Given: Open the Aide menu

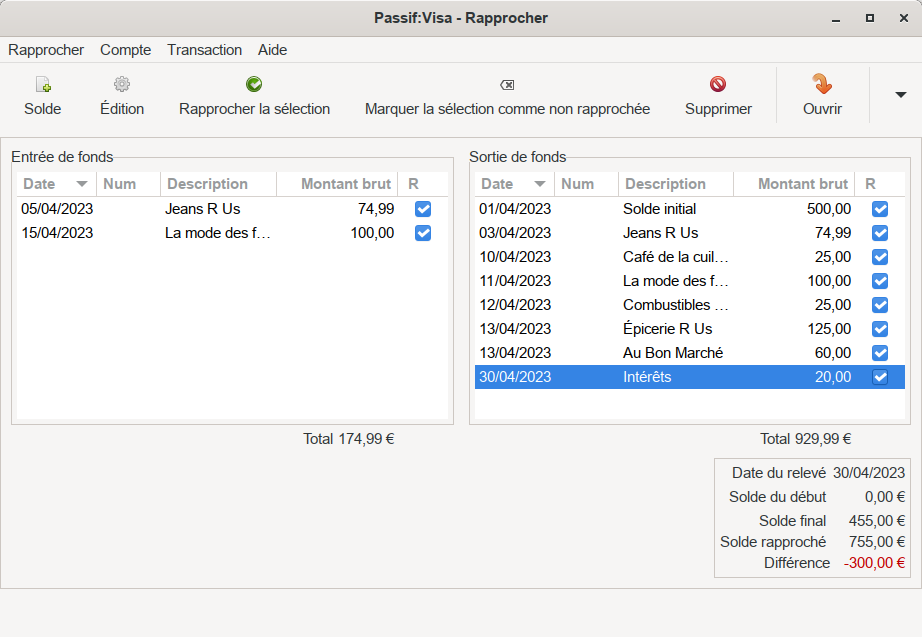Looking at the screenshot, I should 272,50.
